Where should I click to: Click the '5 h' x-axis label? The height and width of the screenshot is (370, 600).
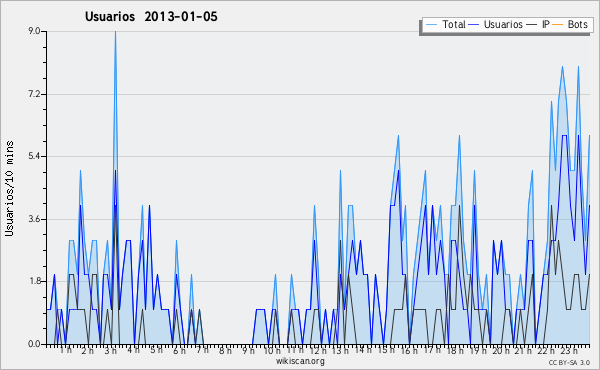pyautogui.click(x=156, y=350)
